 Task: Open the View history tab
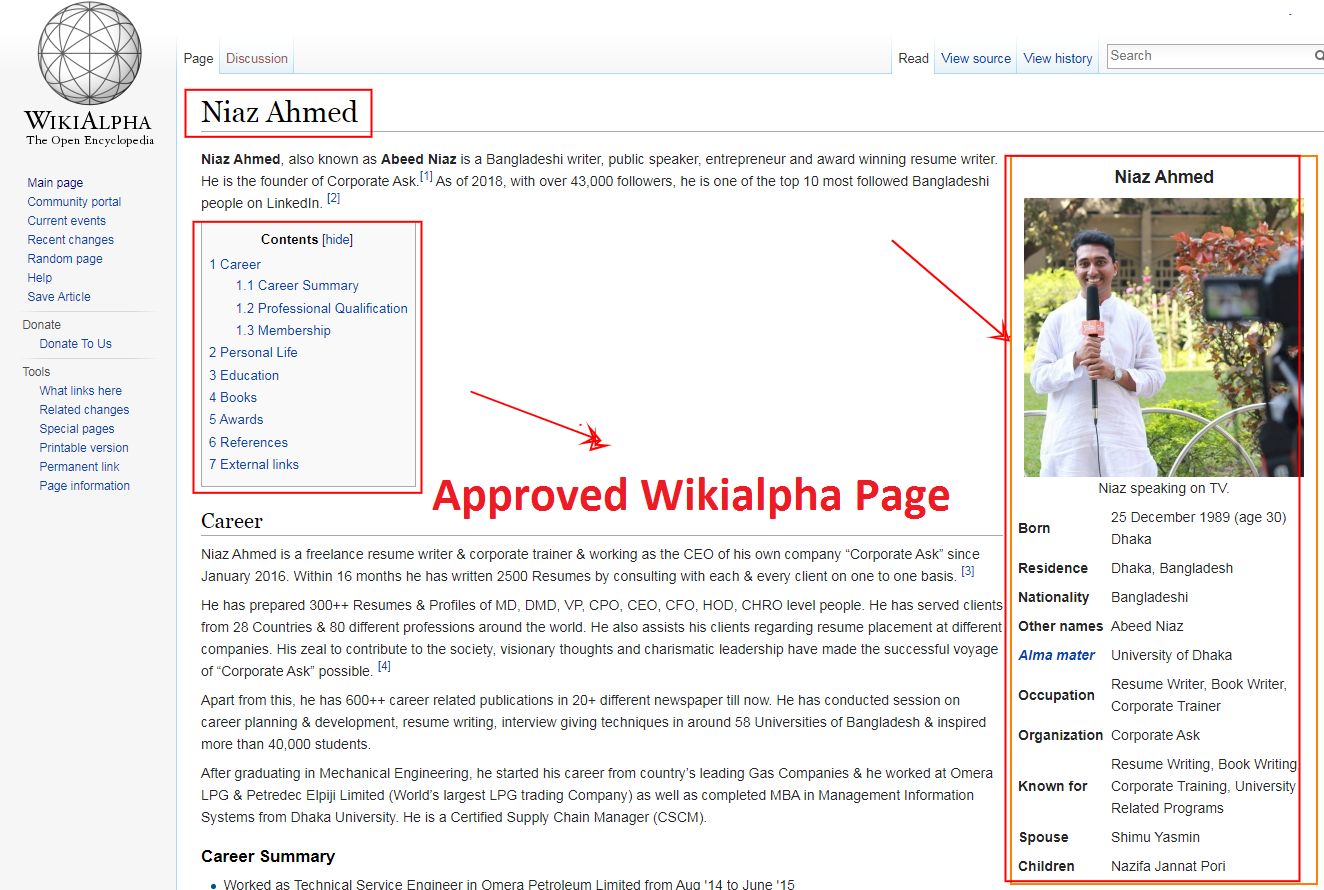coord(1058,58)
